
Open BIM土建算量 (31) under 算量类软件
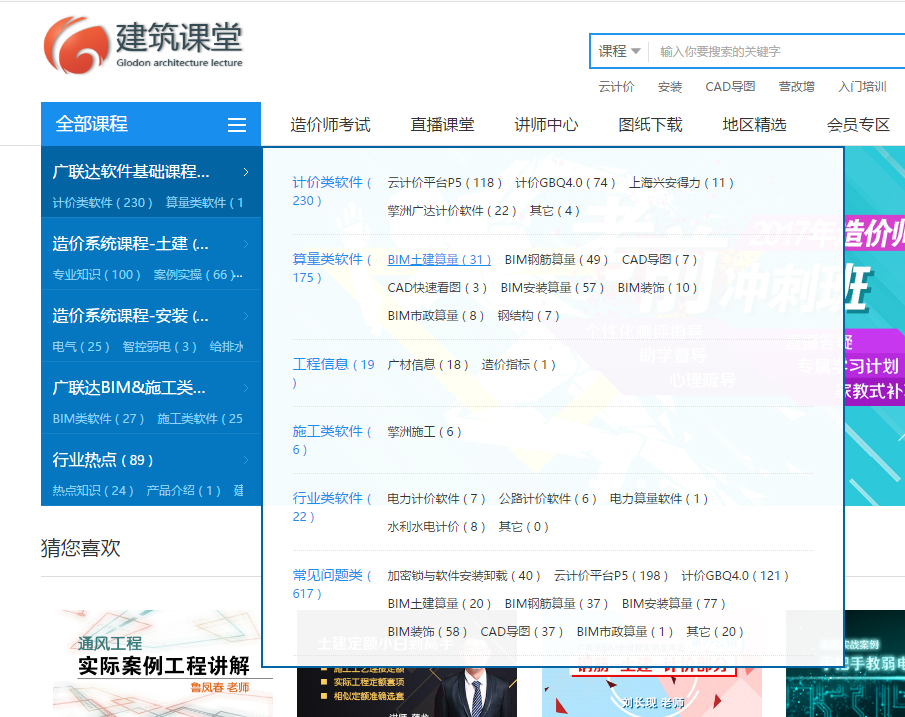click(x=439, y=260)
